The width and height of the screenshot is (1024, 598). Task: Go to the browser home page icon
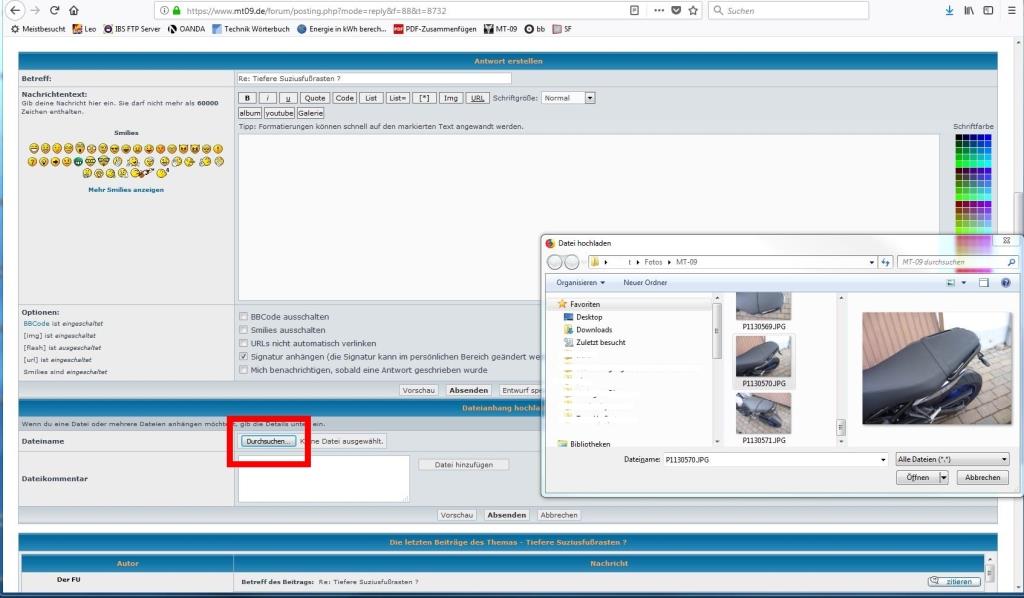[74, 10]
